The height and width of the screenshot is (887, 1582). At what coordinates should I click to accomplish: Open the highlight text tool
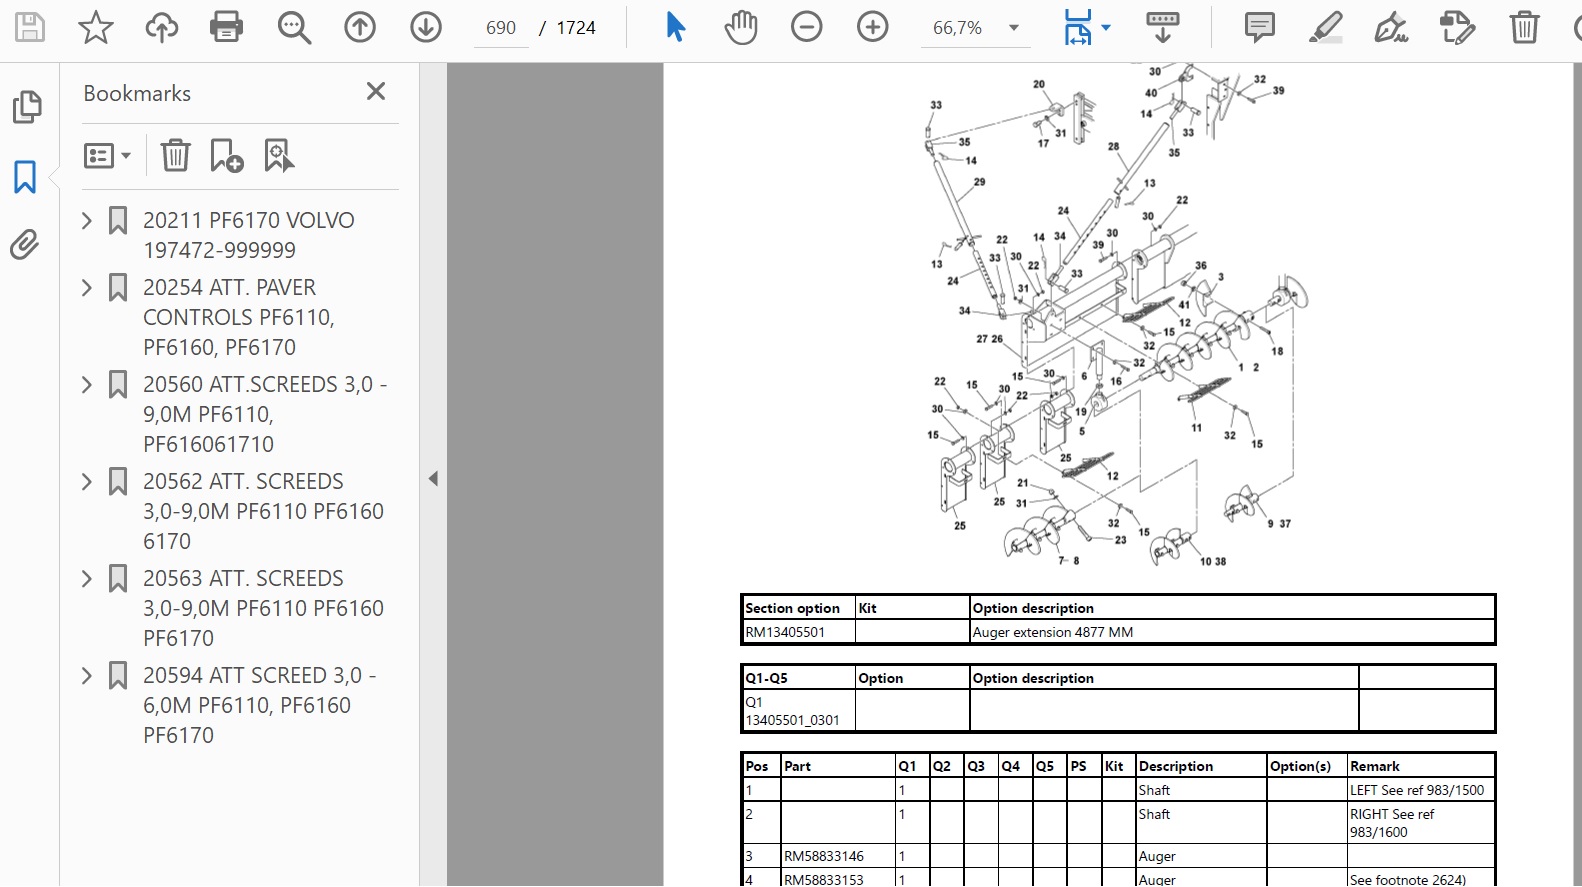pyautogui.click(x=1325, y=27)
